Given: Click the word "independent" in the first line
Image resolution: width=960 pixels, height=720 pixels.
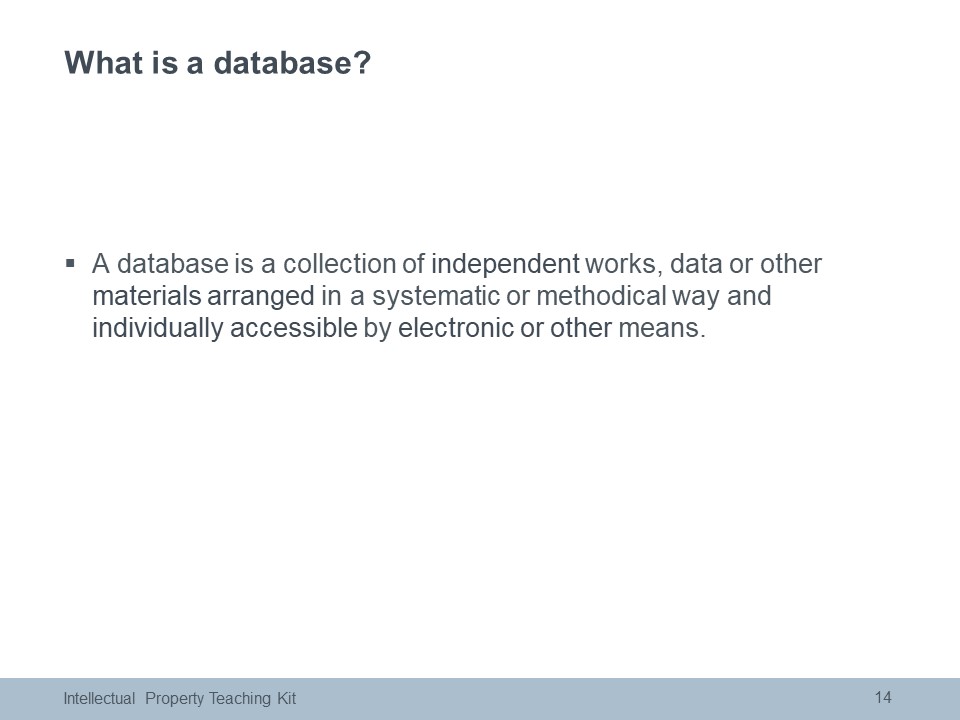Looking at the screenshot, I should tap(504, 264).
